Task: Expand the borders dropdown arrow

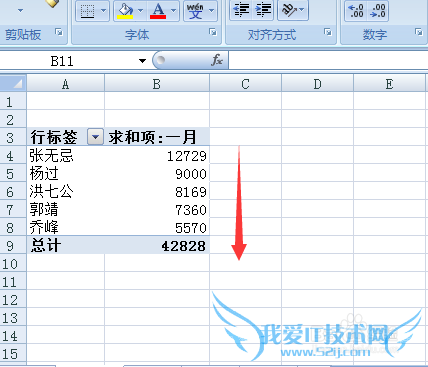Action: [x=103, y=11]
